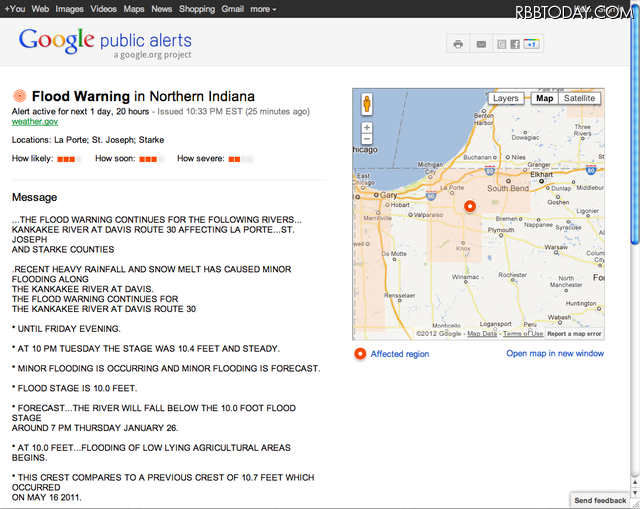640x509 pixels.
Task: Open the Layers dropdown on map
Action: (506, 98)
